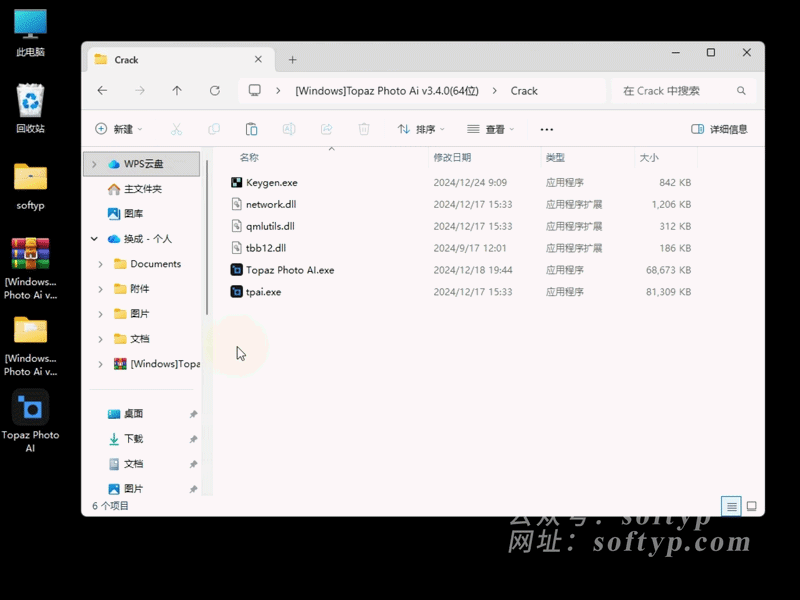800x600 pixels.
Task: Open the softyp desktop folder
Action: [x=30, y=186]
